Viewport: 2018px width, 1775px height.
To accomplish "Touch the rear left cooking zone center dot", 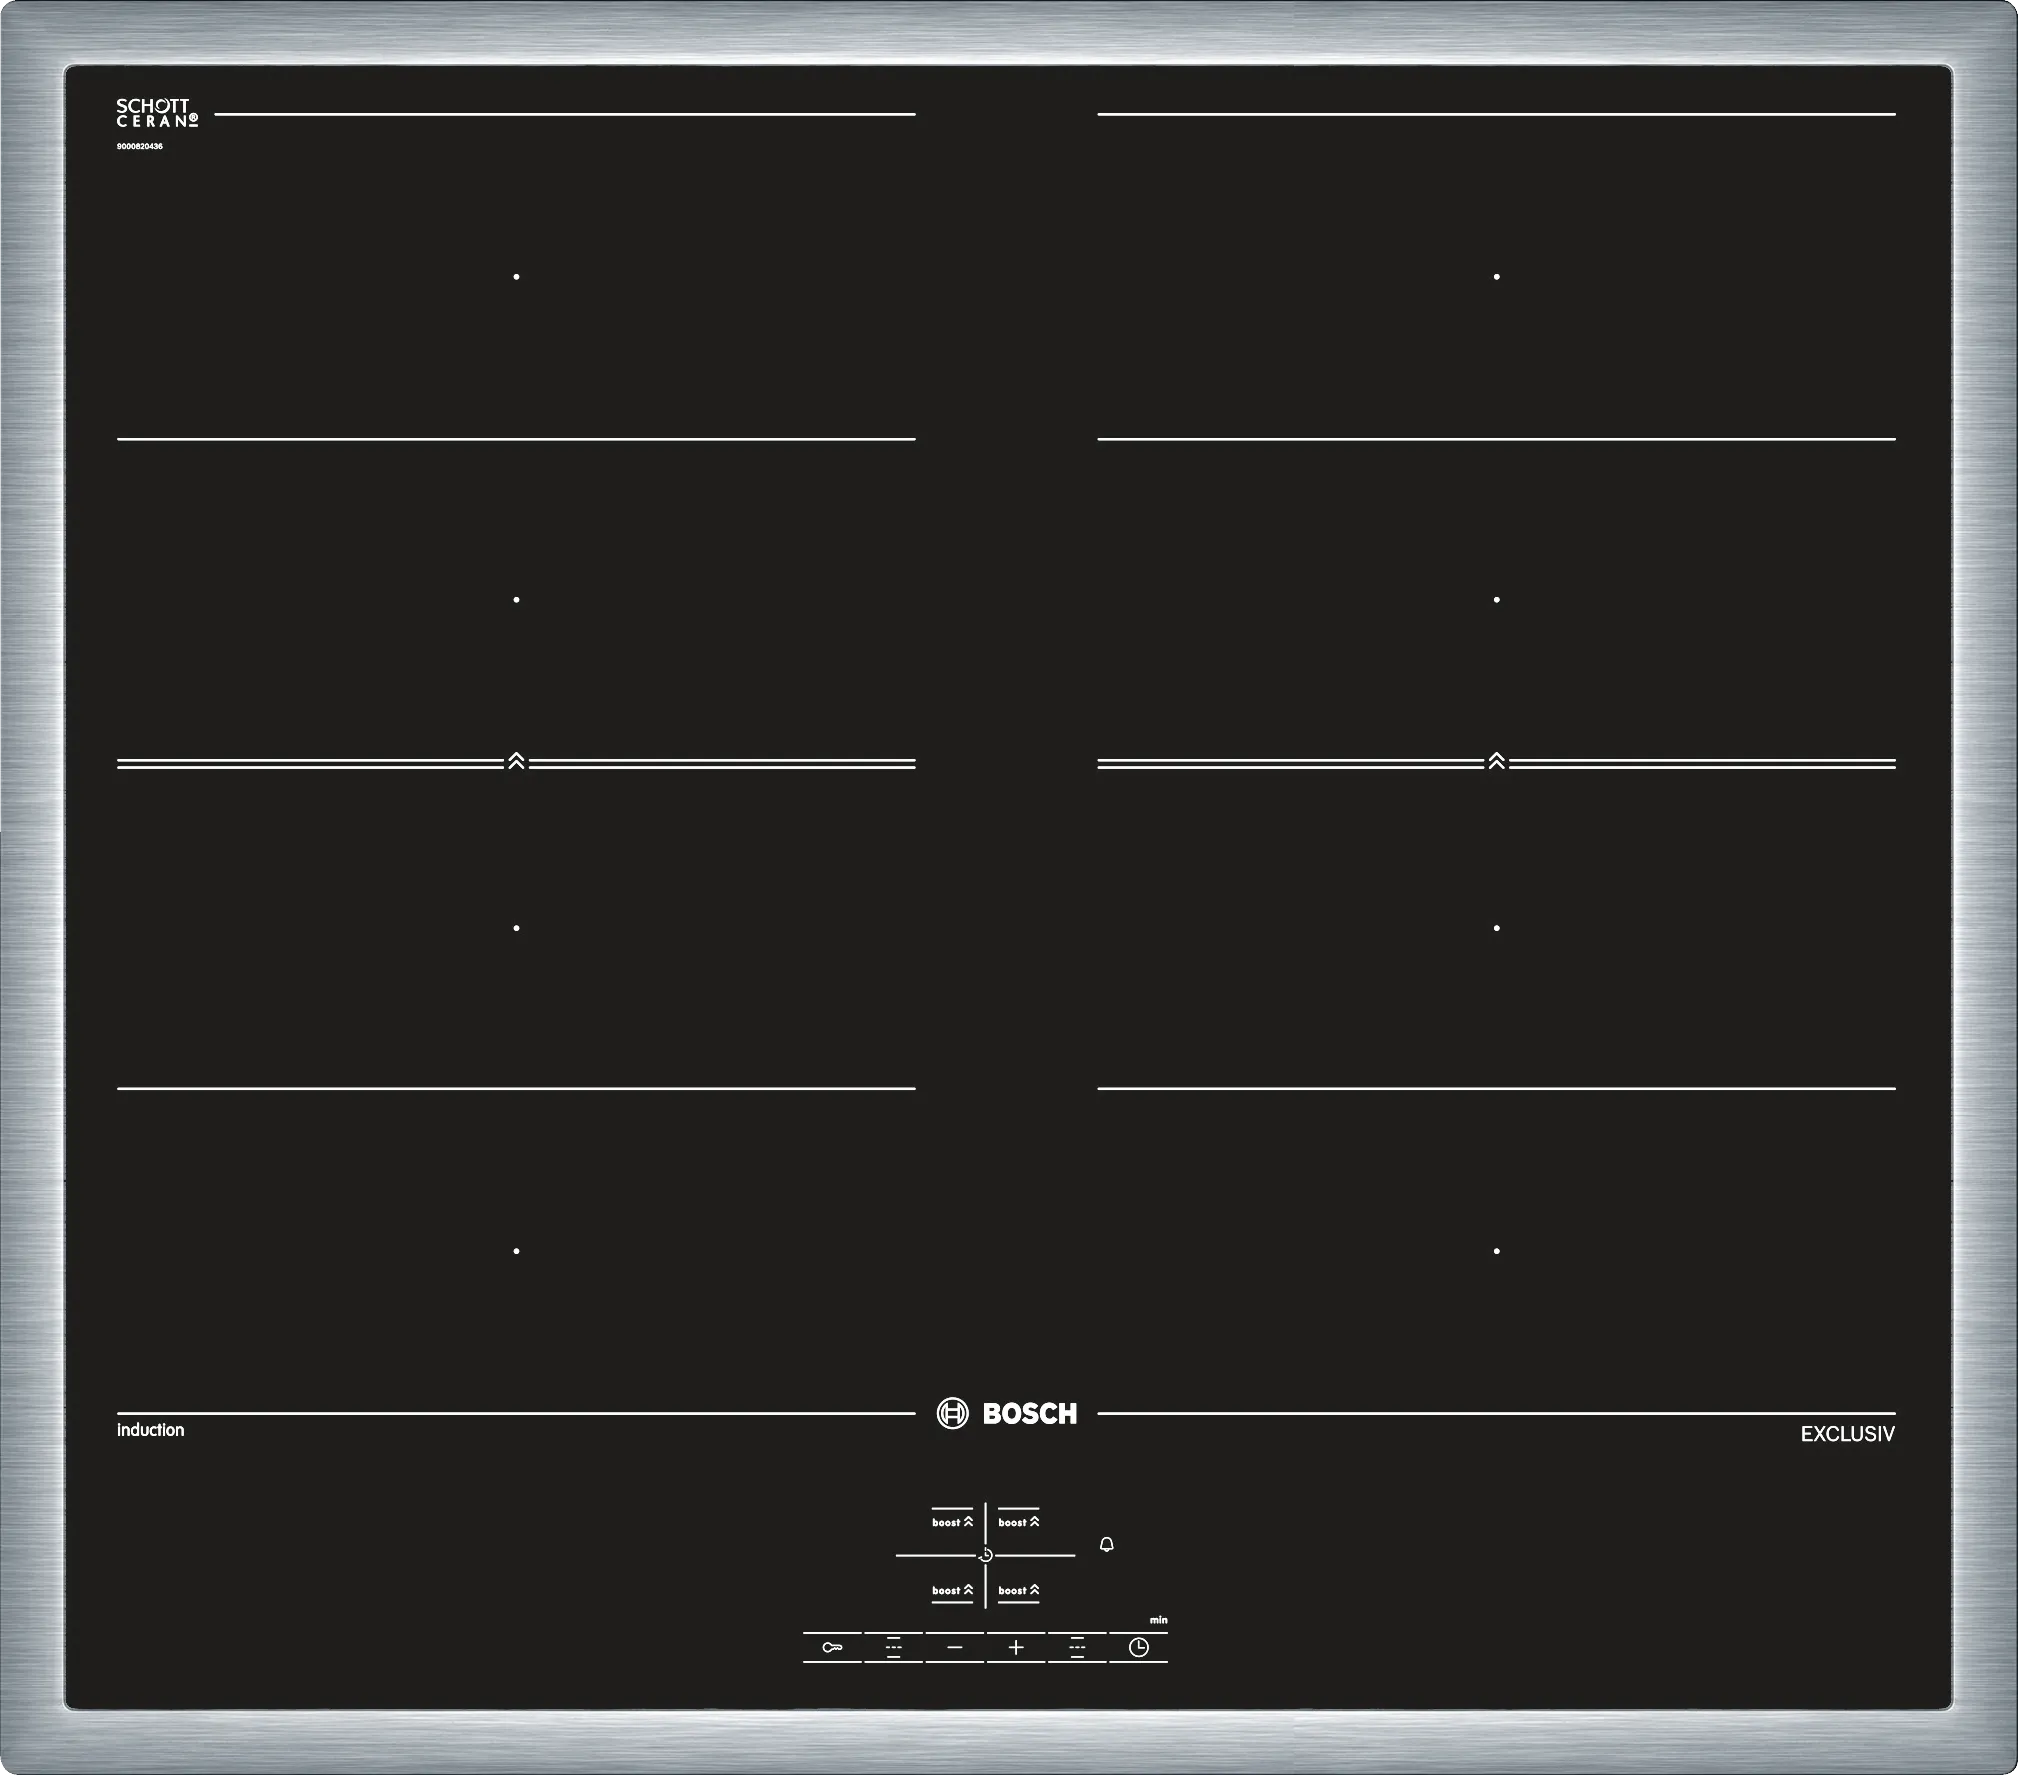I will click(x=516, y=276).
